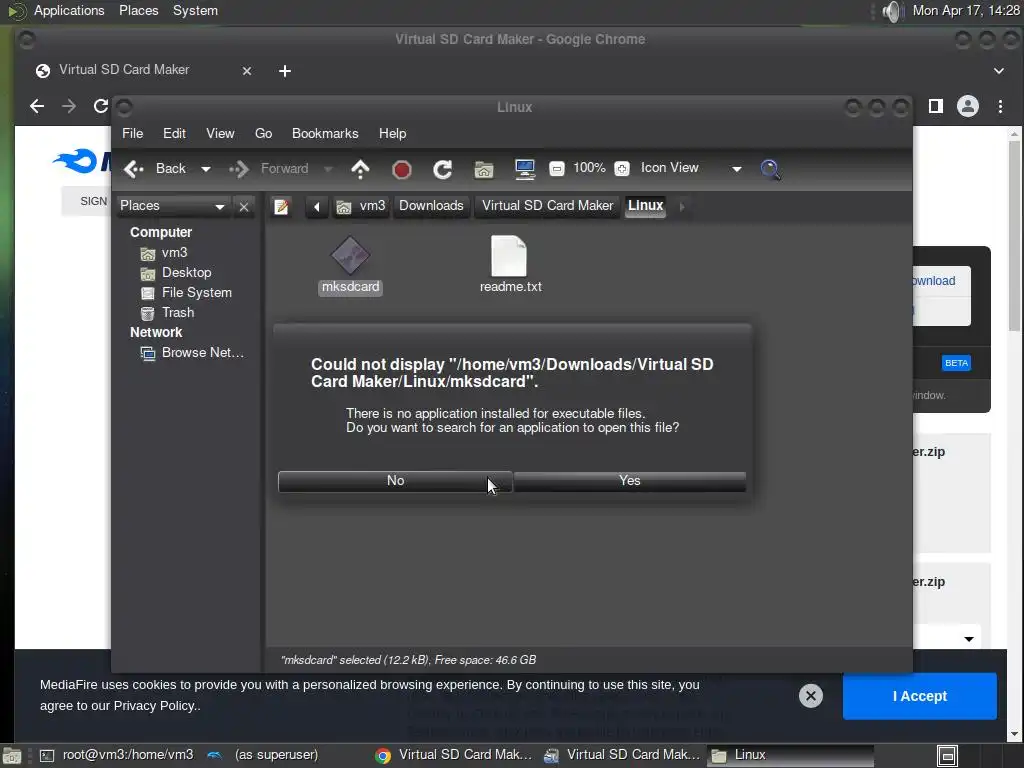Close Chrome tab Virtual SD Card Maker
The height and width of the screenshot is (768, 1024).
coord(247,71)
